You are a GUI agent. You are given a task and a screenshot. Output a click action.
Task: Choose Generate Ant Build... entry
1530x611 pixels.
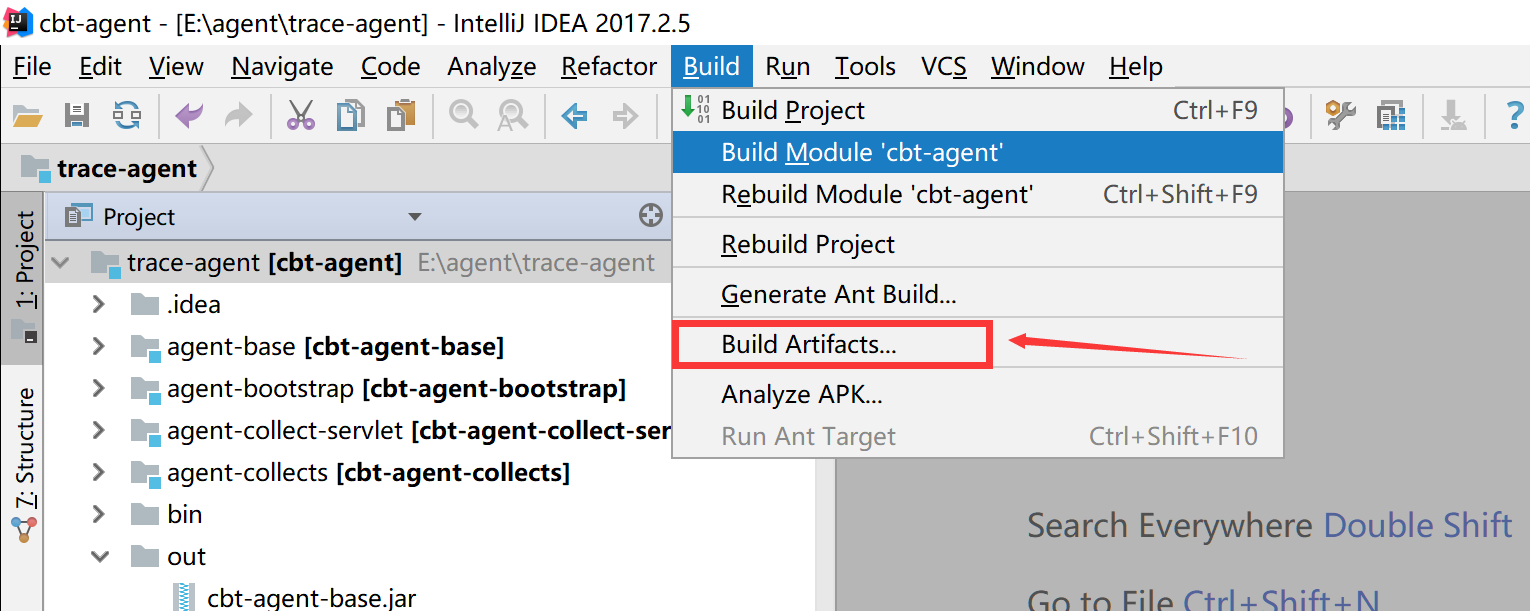tap(978, 294)
